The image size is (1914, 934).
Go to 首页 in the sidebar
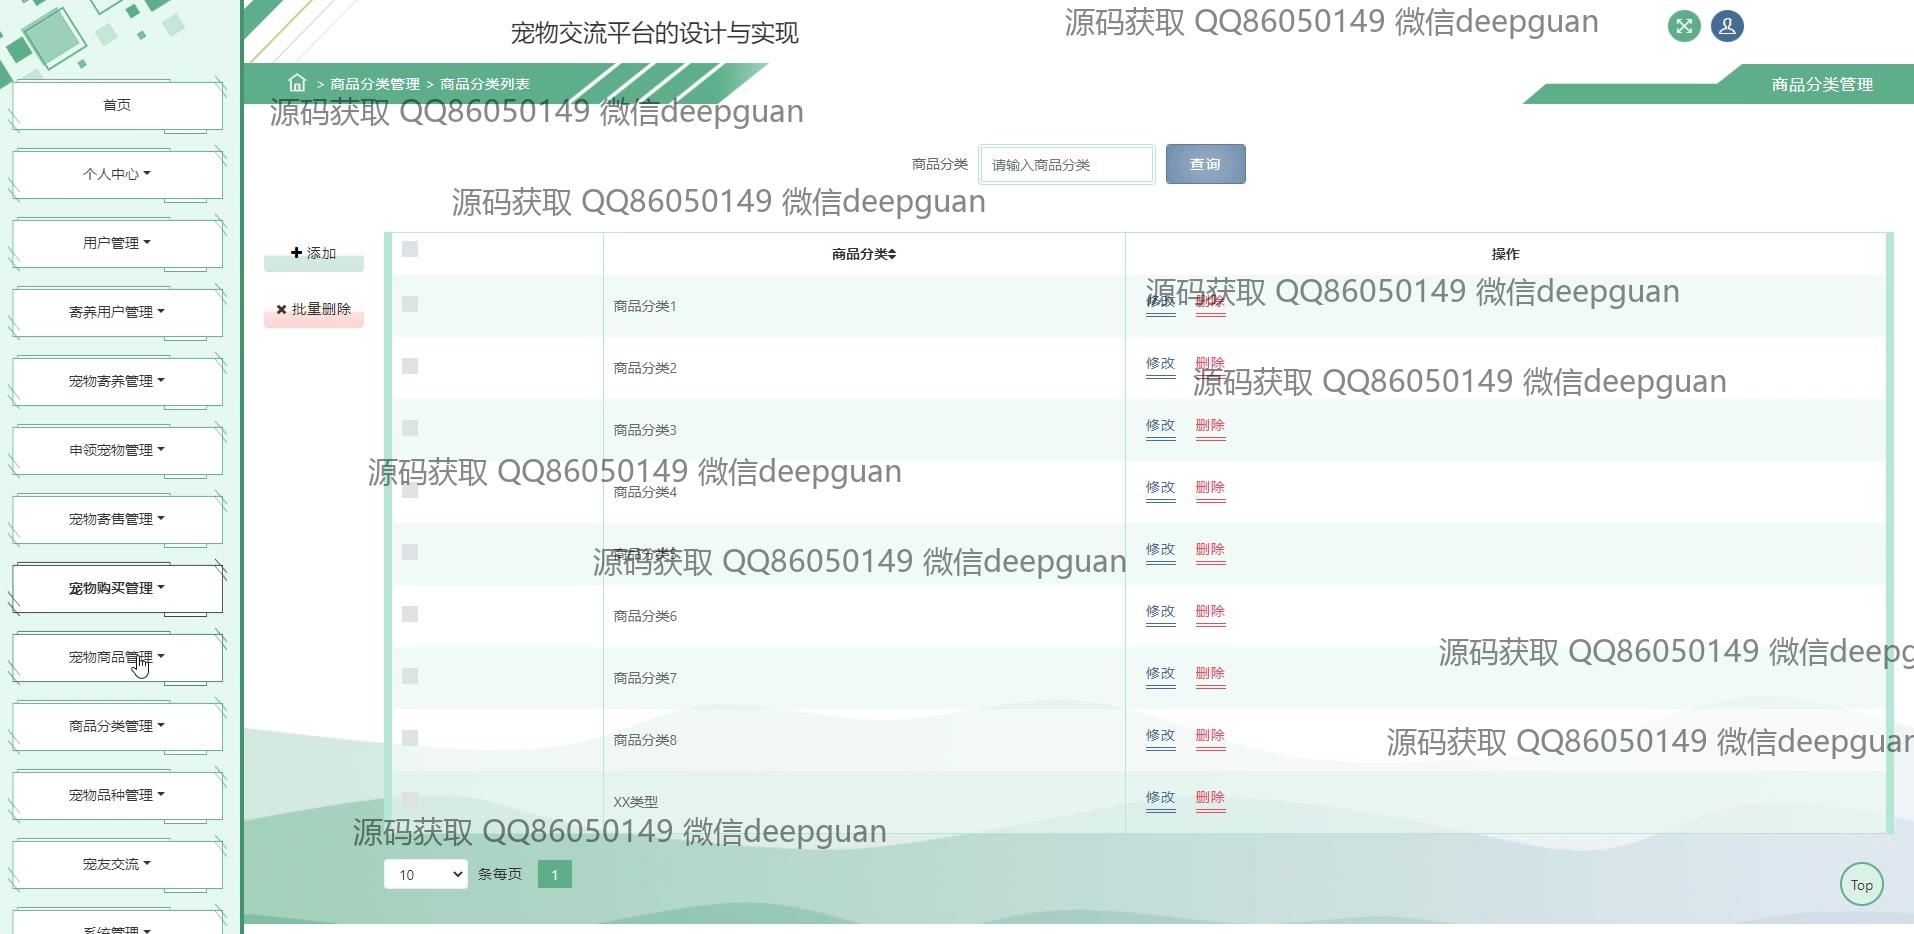[117, 105]
